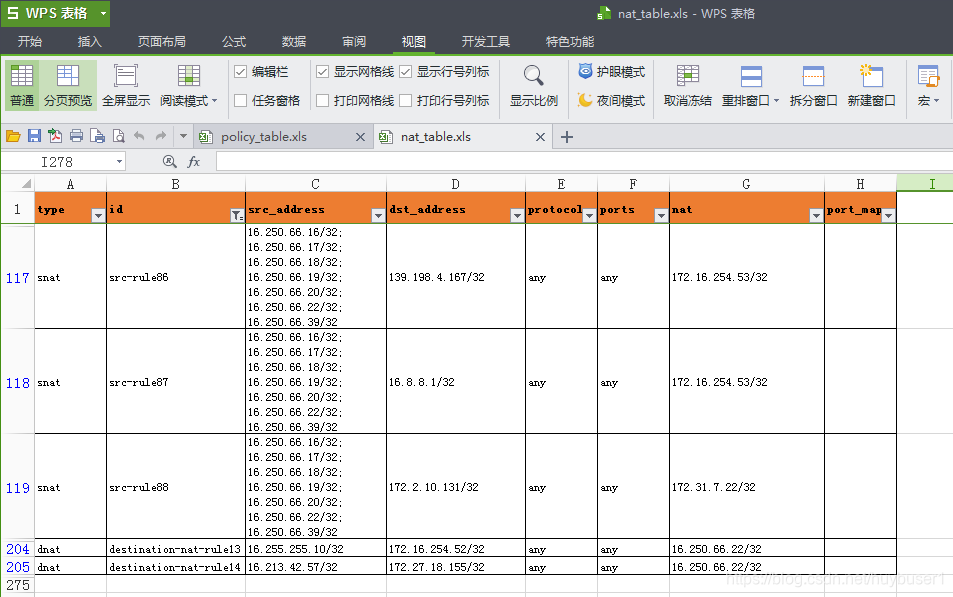Image resolution: width=953 pixels, height=597 pixels.
Task: Activate 阅读模式 reading mode icon
Action: coord(188,77)
